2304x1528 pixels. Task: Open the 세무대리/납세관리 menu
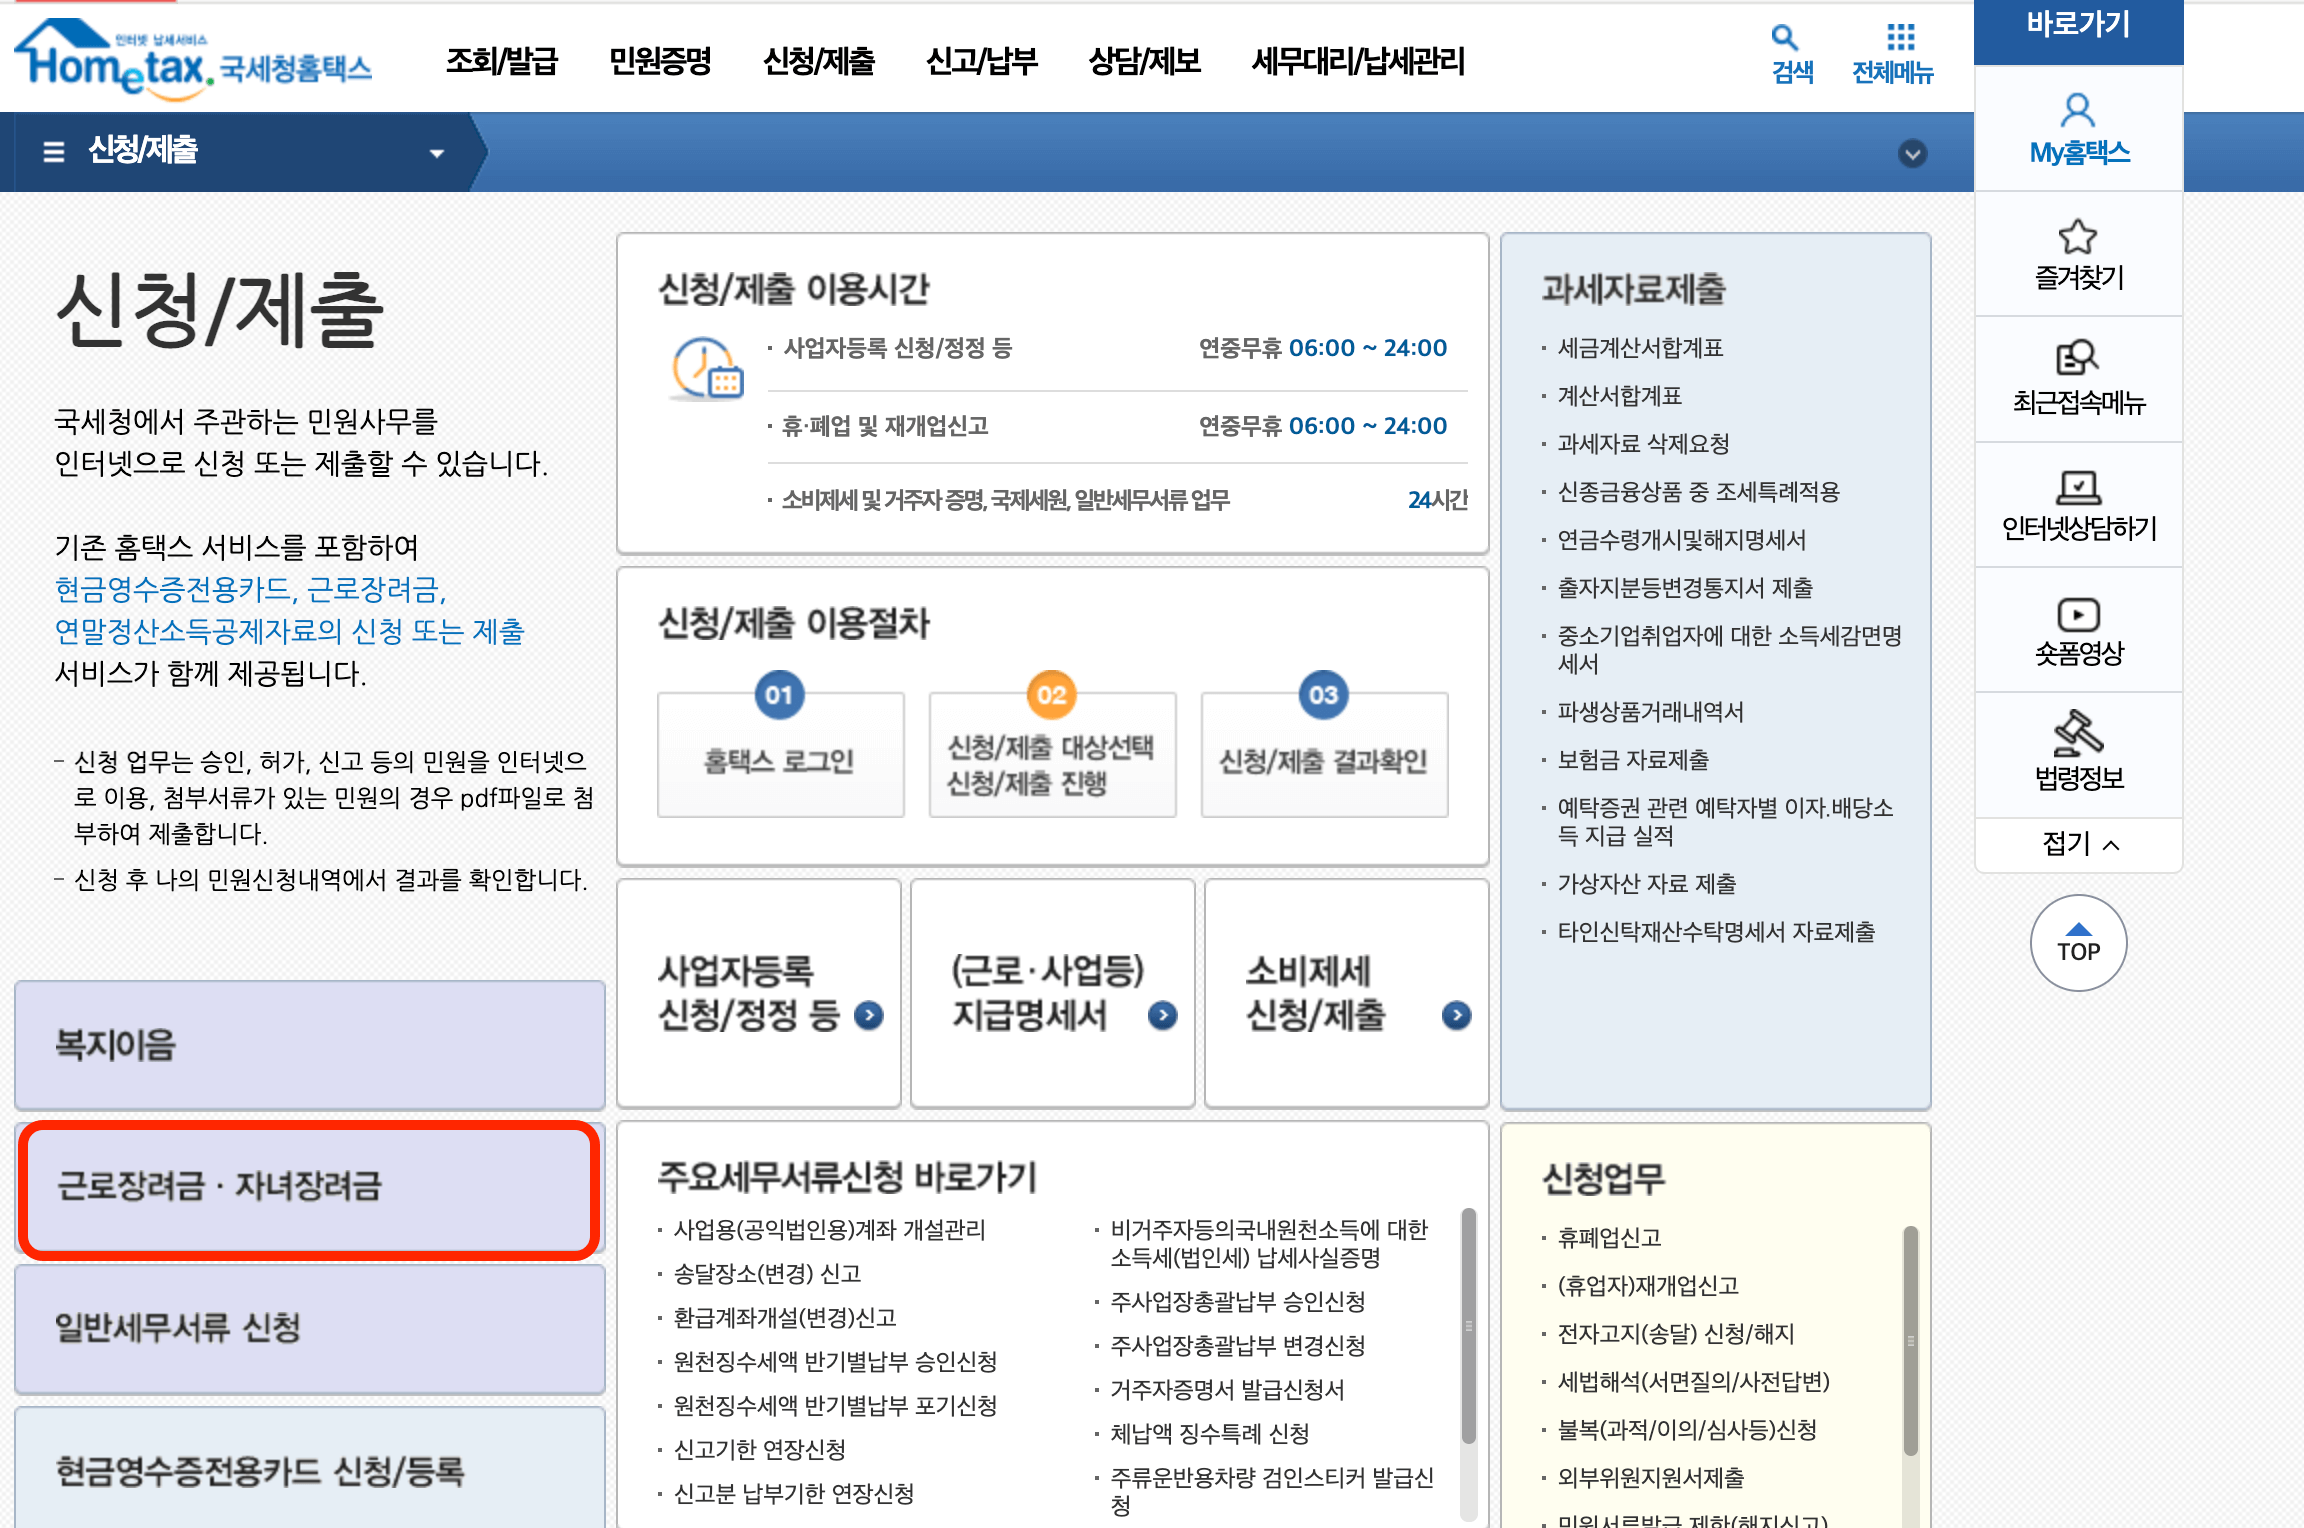click(x=1358, y=62)
